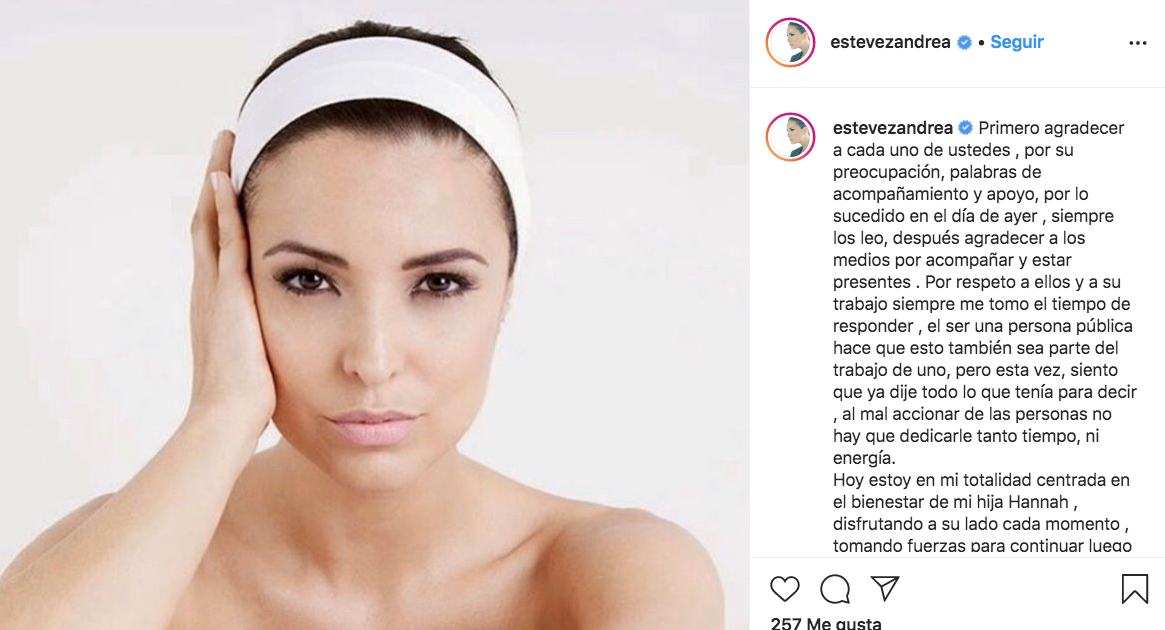This screenshot has height=630, width=1165.
Task: Click the avatar beside the caption text
Action: pos(791,137)
